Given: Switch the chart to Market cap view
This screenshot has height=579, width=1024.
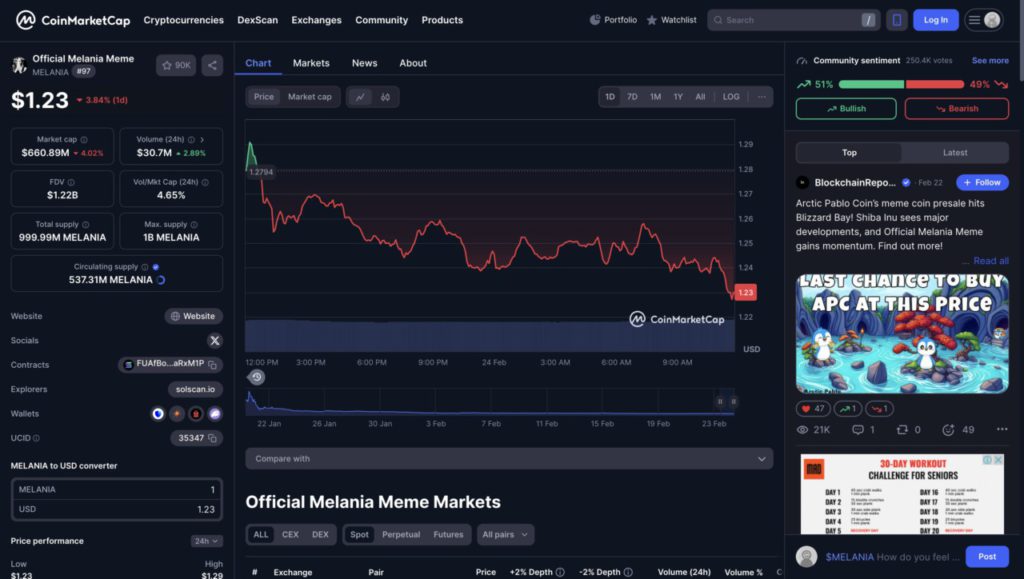Looking at the screenshot, I should tap(309, 97).
